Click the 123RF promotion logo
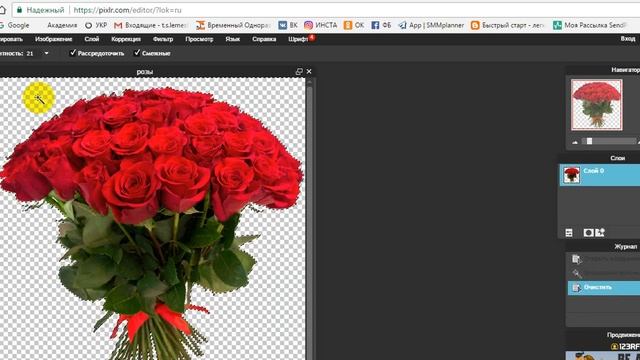Viewport: 640px width, 360px height. click(625, 346)
